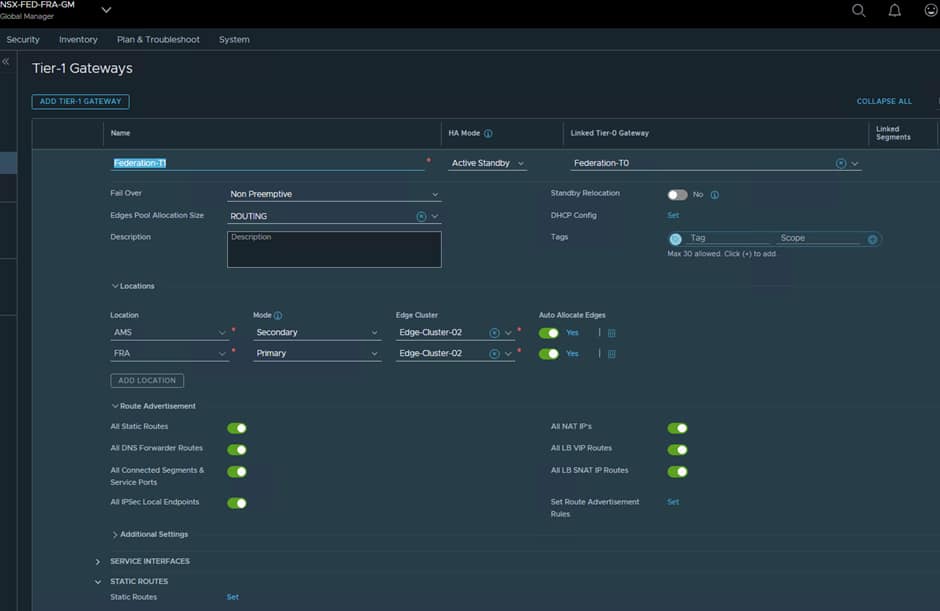
Task: Click the Linked Segments column header
Action: coord(893,133)
